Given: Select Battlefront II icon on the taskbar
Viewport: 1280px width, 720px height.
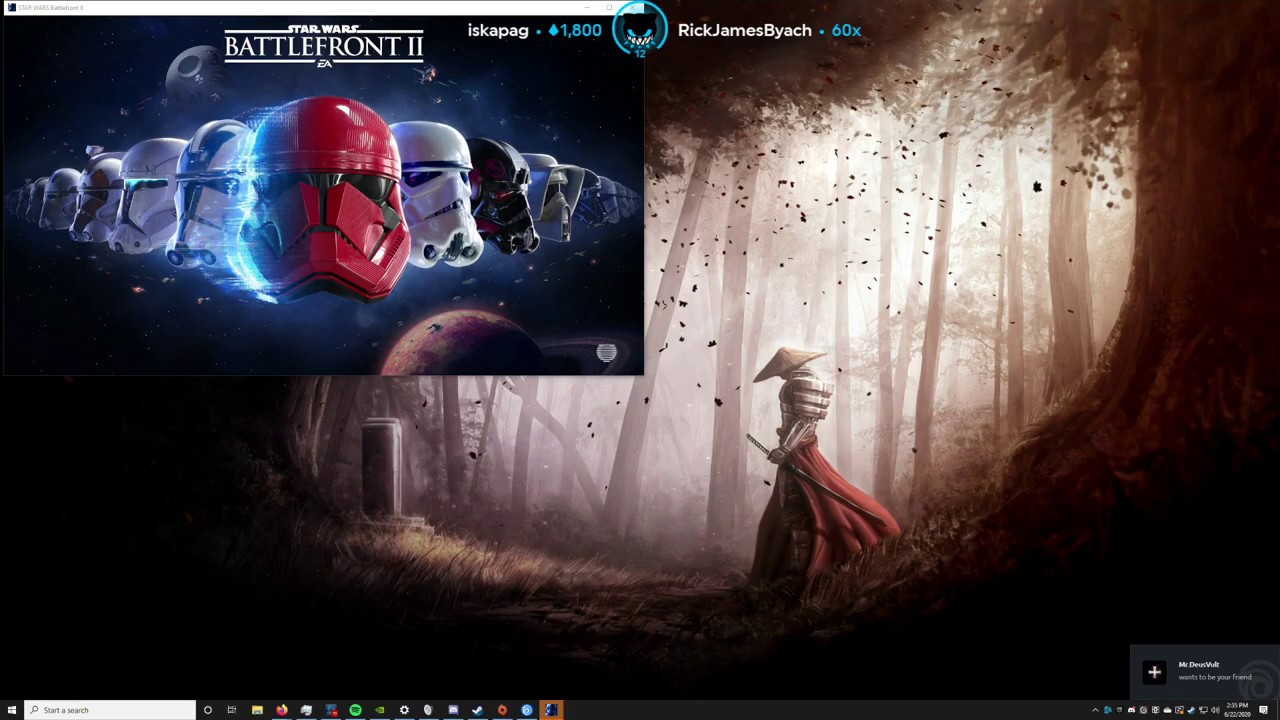Looking at the screenshot, I should (x=551, y=710).
